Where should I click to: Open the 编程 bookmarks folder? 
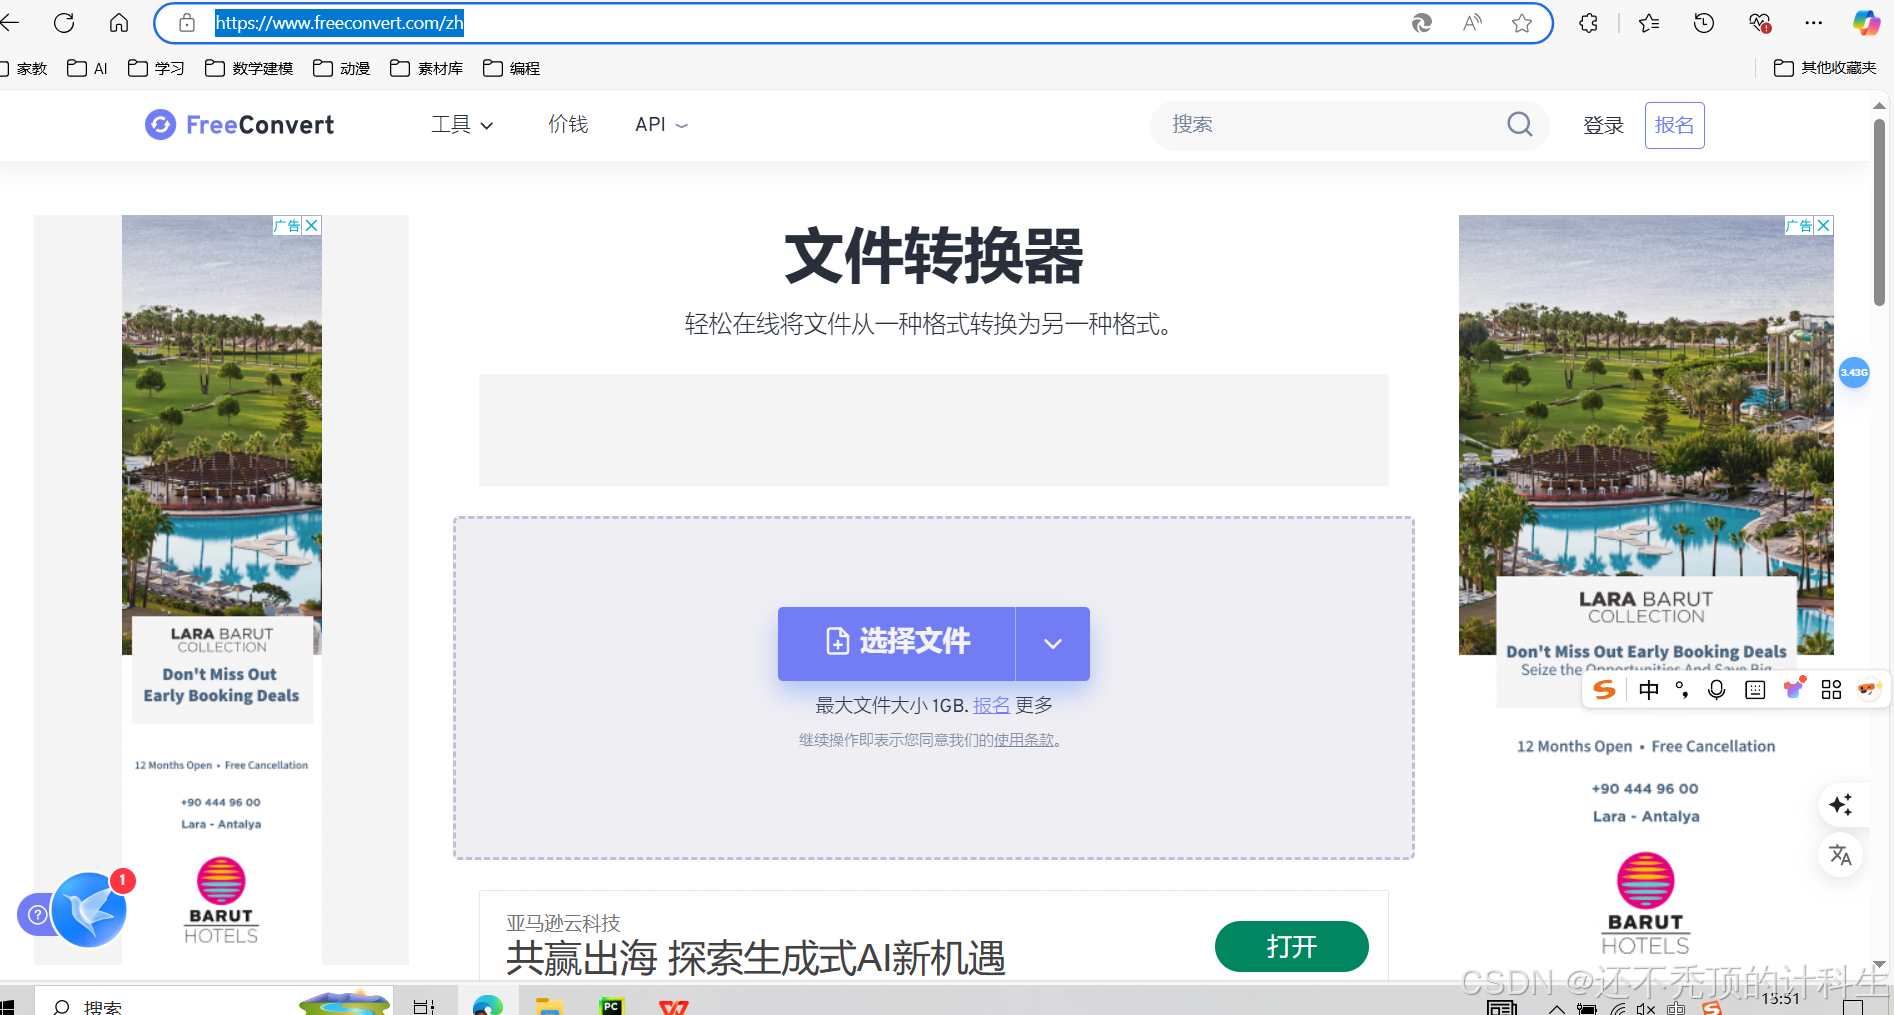point(511,68)
